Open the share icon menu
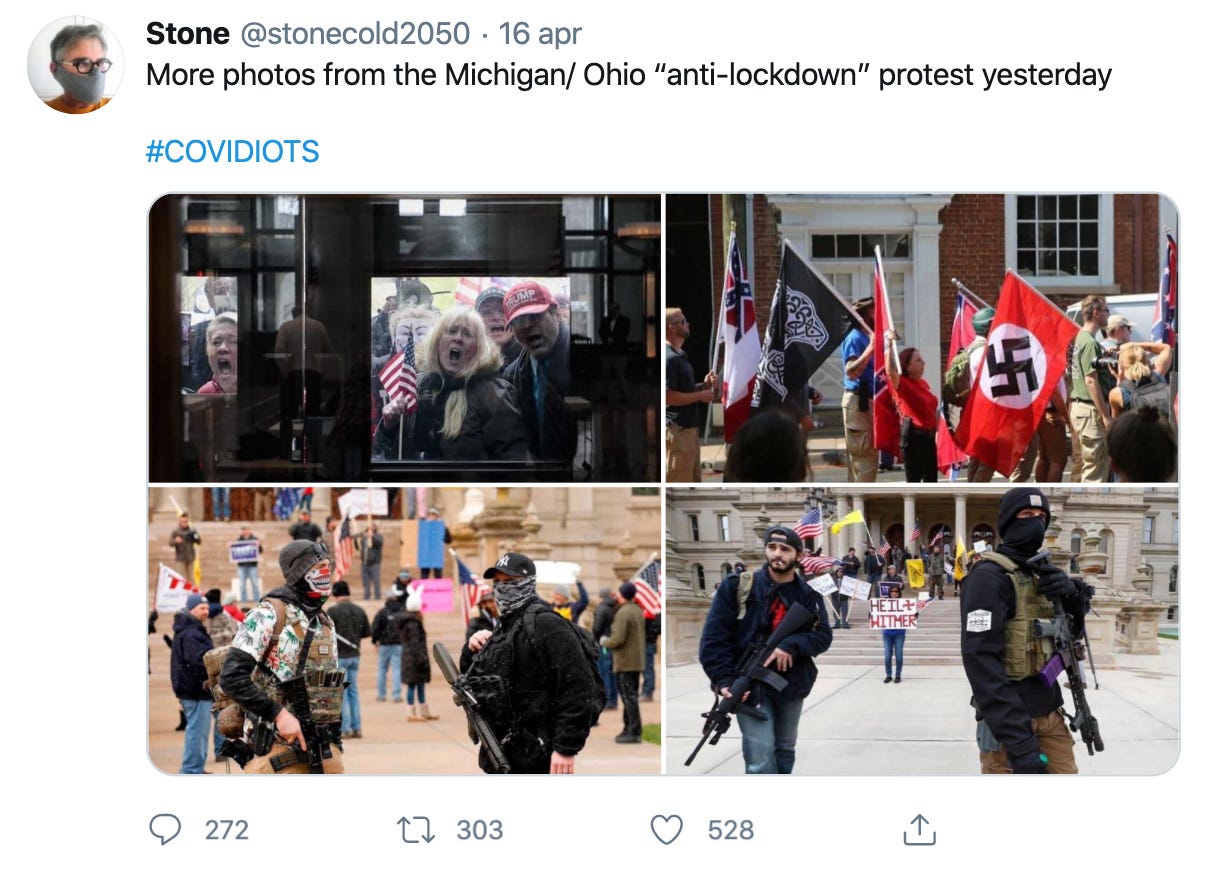The image size is (1208, 878). pyautogui.click(x=918, y=828)
